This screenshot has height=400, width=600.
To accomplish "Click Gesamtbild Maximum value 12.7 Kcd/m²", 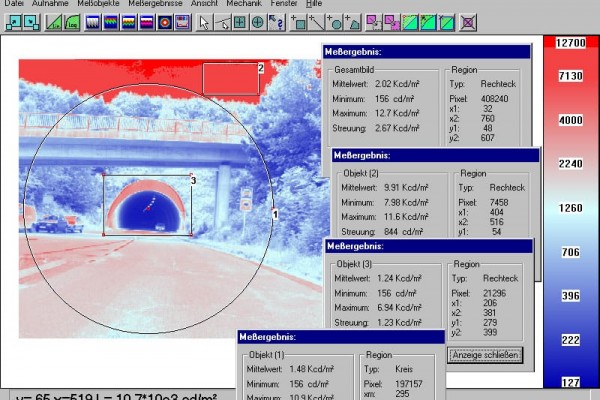I will point(397,113).
